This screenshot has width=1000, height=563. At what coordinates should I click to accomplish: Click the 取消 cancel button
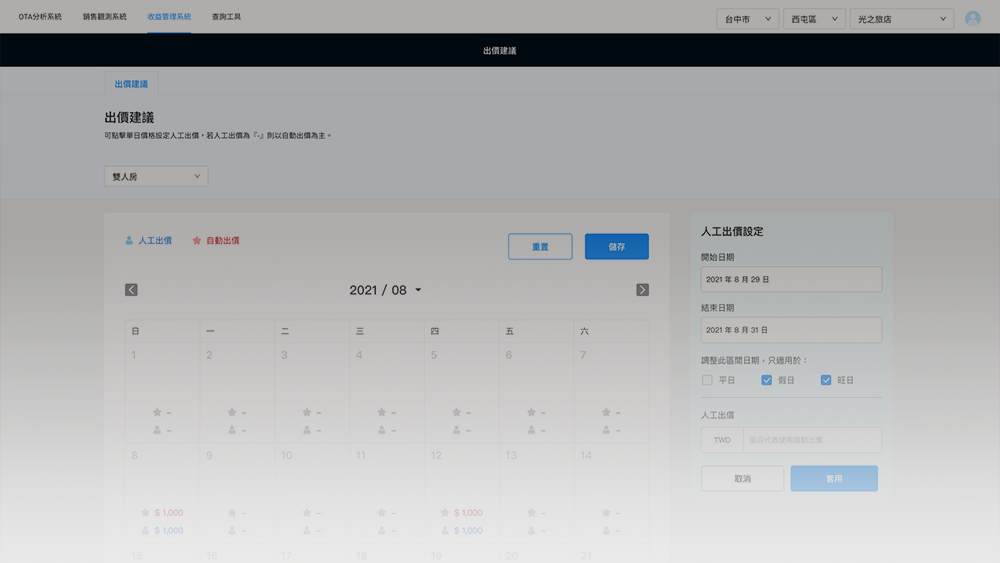click(742, 479)
